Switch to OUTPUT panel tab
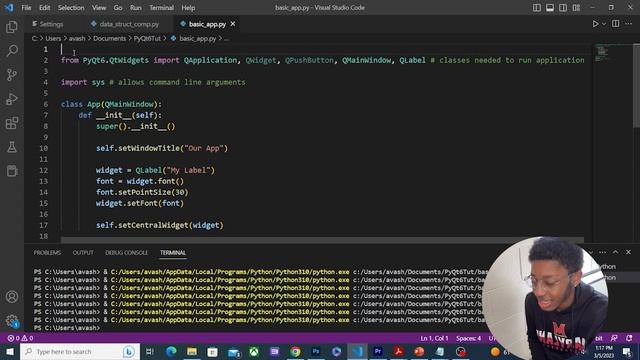 pyautogui.click(x=83, y=253)
